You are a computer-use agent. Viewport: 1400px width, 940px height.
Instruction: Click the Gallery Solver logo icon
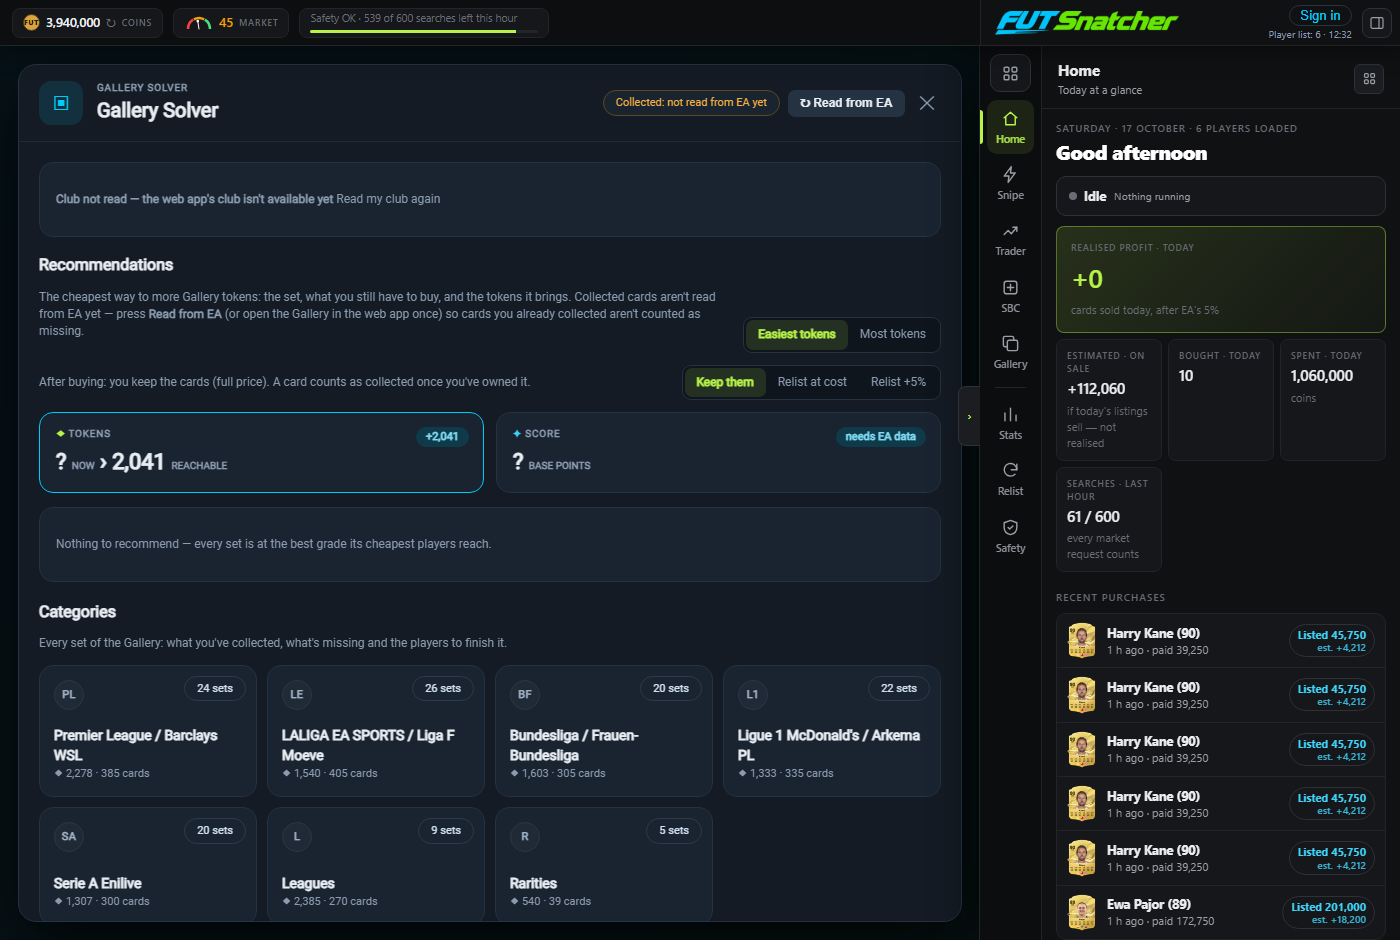[61, 103]
